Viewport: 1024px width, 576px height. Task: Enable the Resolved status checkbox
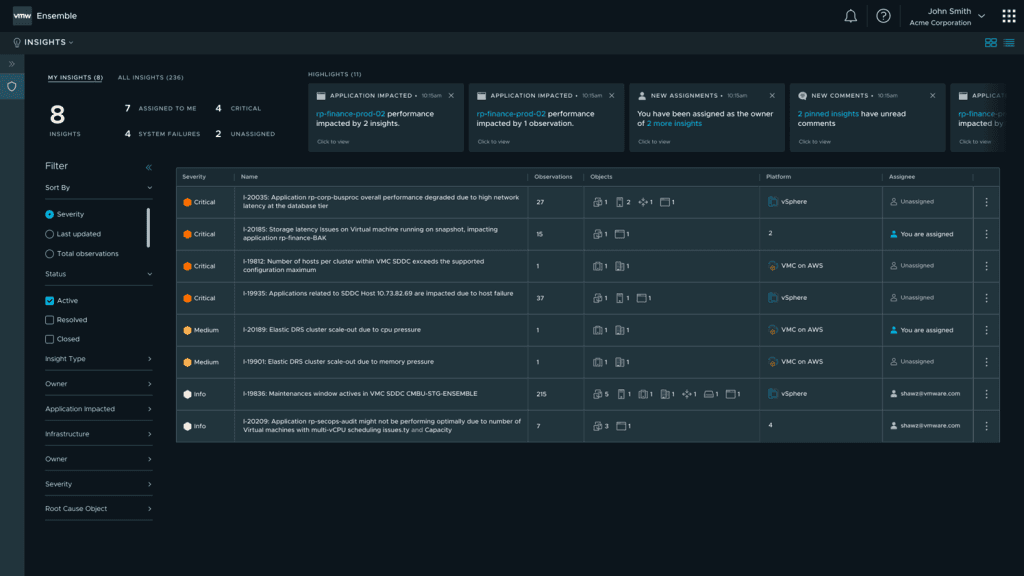coord(50,320)
